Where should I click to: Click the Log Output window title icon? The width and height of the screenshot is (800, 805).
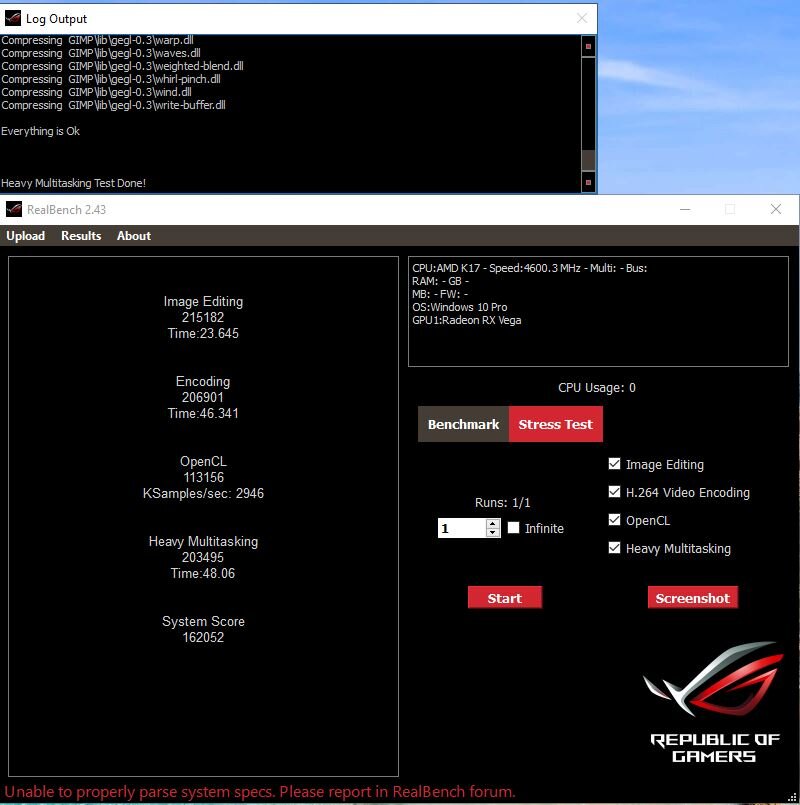click(x=13, y=18)
